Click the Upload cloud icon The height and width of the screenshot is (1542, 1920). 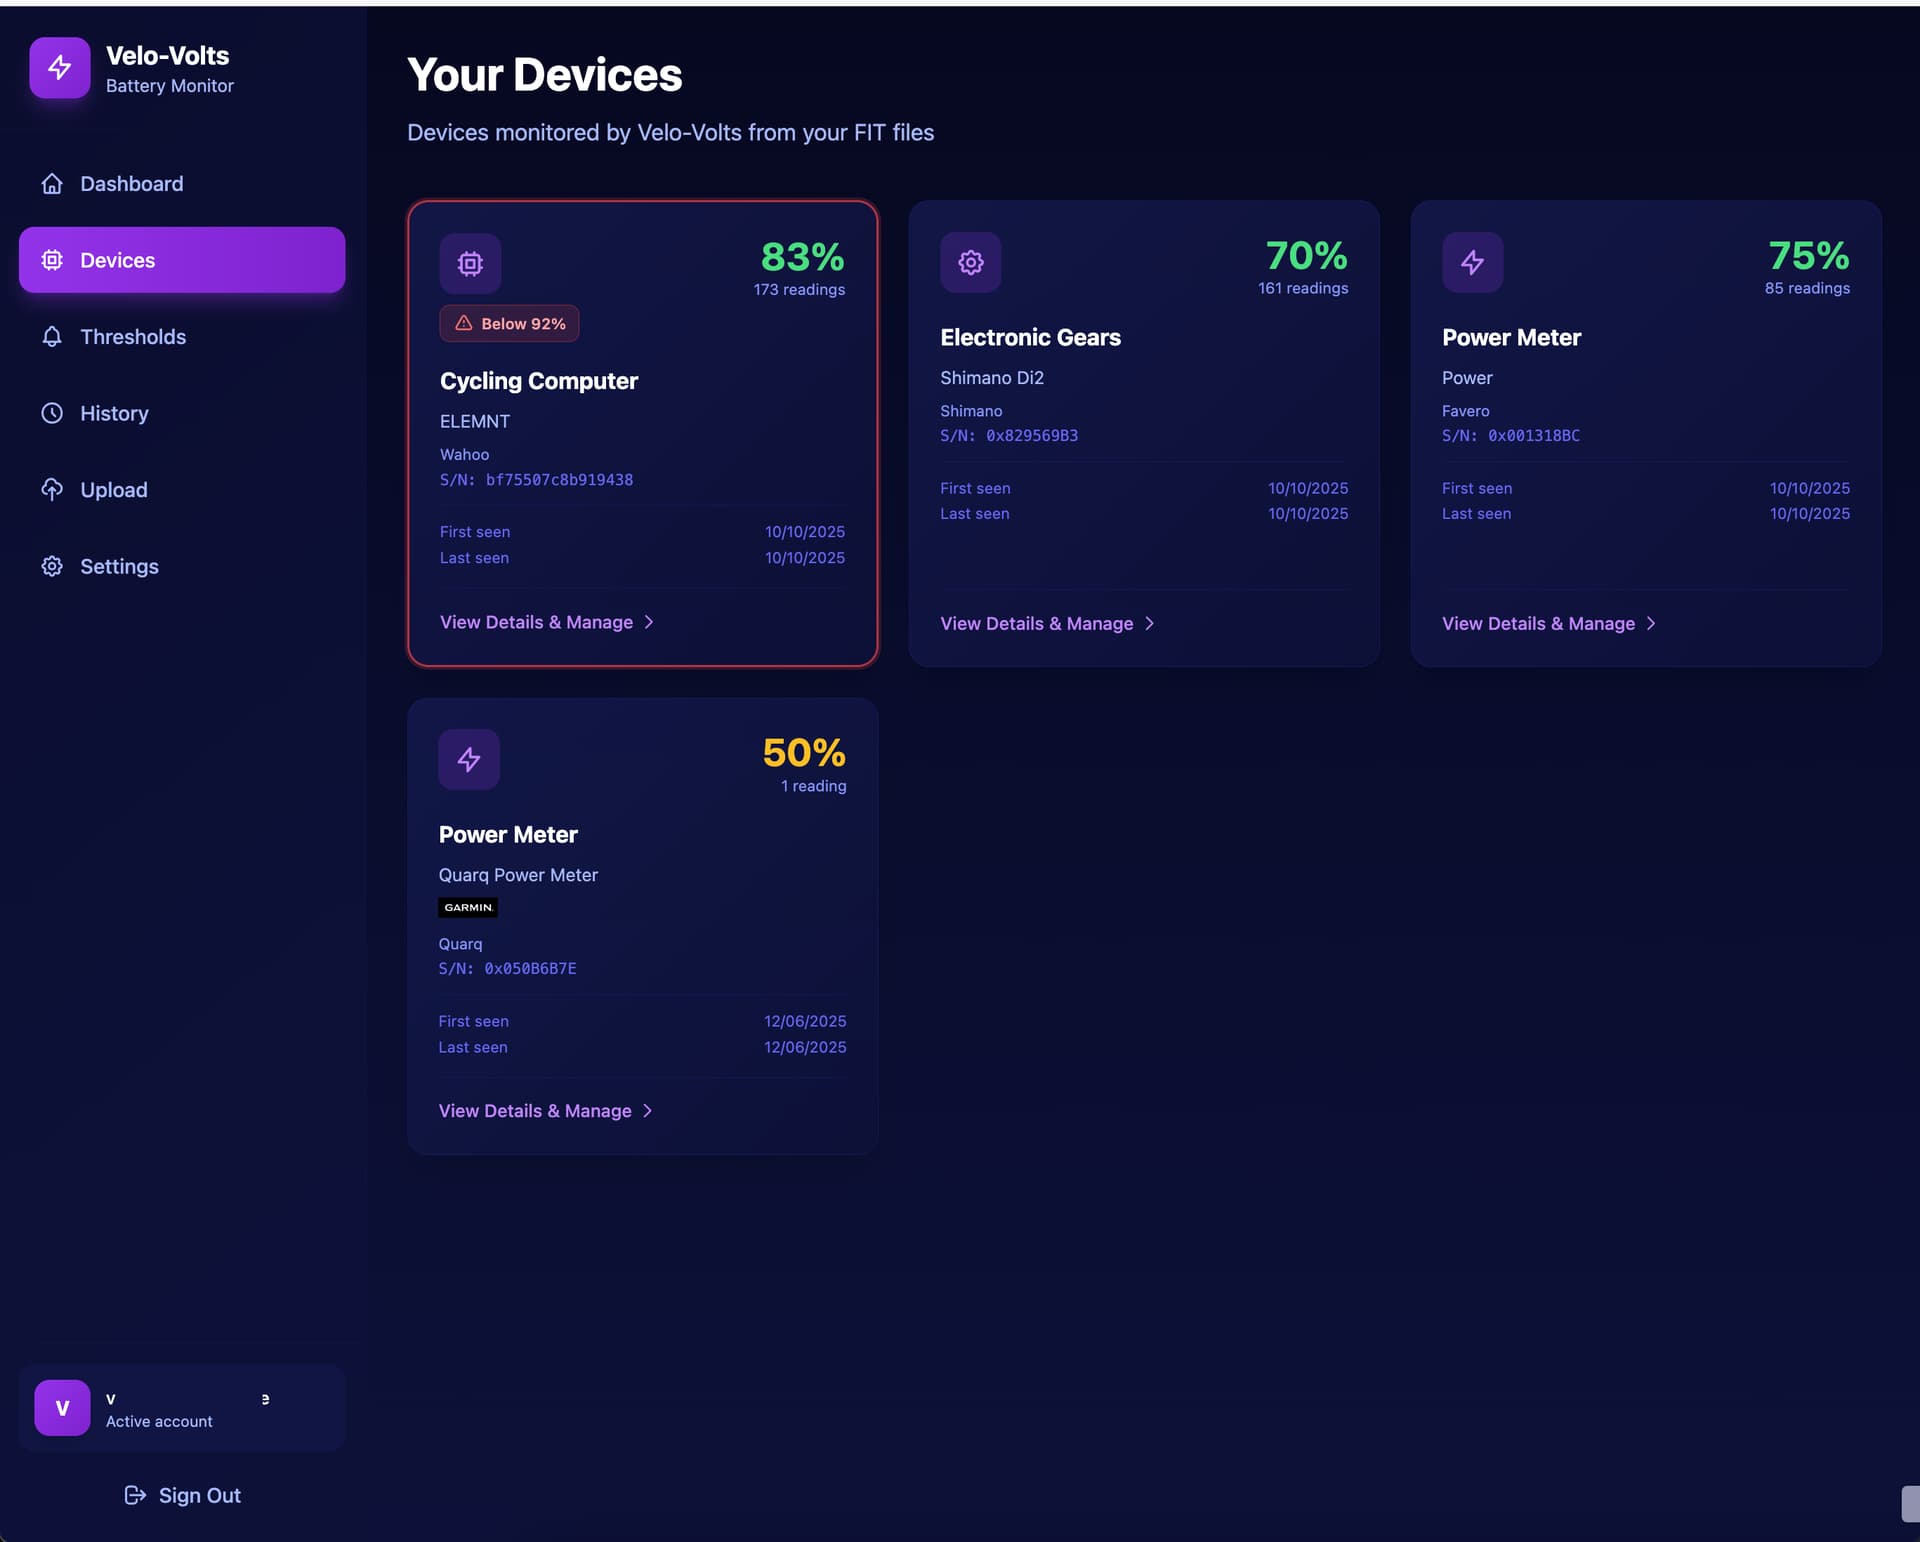[52, 490]
